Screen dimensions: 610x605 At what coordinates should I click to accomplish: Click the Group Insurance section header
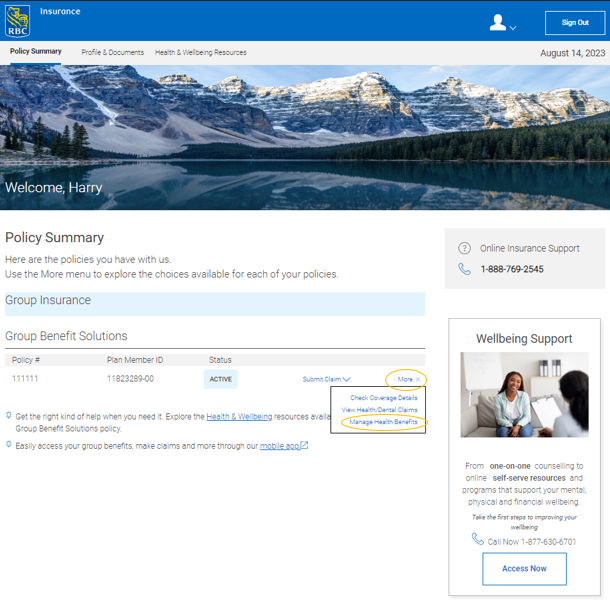point(215,304)
